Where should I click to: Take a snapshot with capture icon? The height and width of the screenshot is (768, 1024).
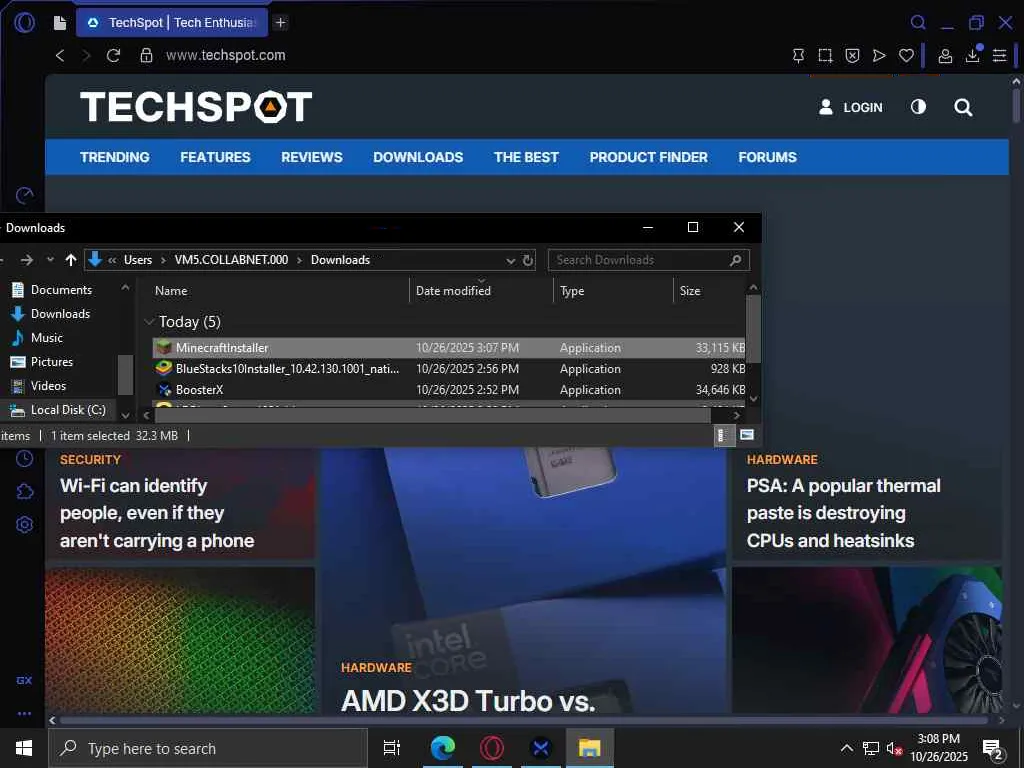[825, 56]
